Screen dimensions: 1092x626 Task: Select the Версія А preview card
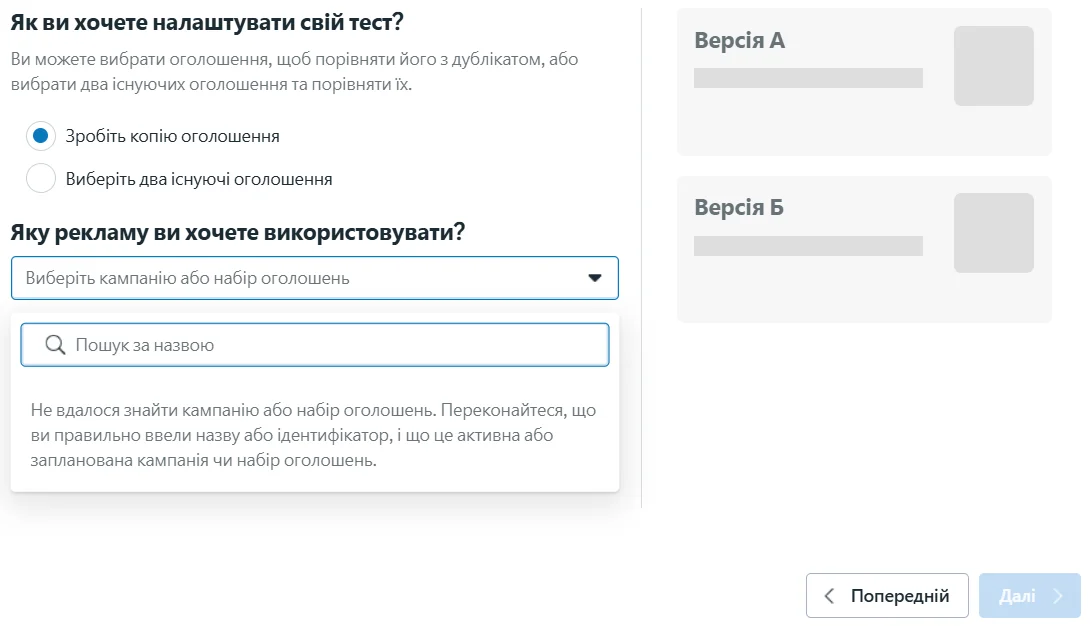click(862, 80)
